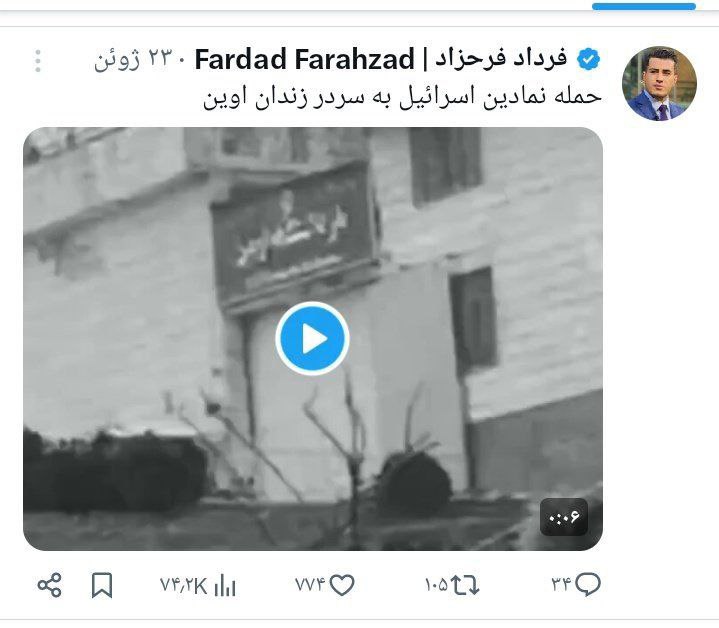The height and width of the screenshot is (628, 719).
Task: Click the video duration badge
Action: (564, 517)
